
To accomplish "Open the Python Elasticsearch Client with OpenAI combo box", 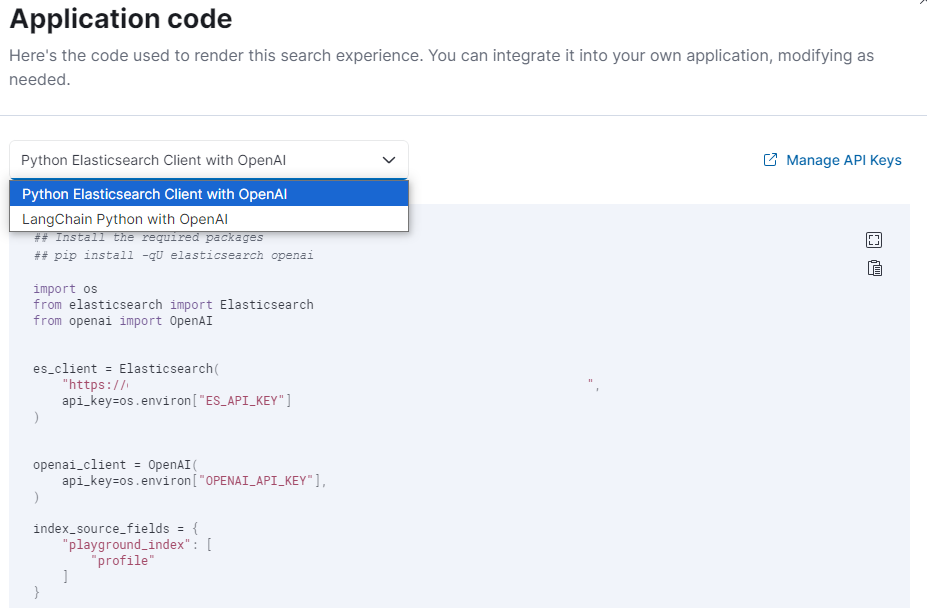I will pyautogui.click(x=209, y=160).
